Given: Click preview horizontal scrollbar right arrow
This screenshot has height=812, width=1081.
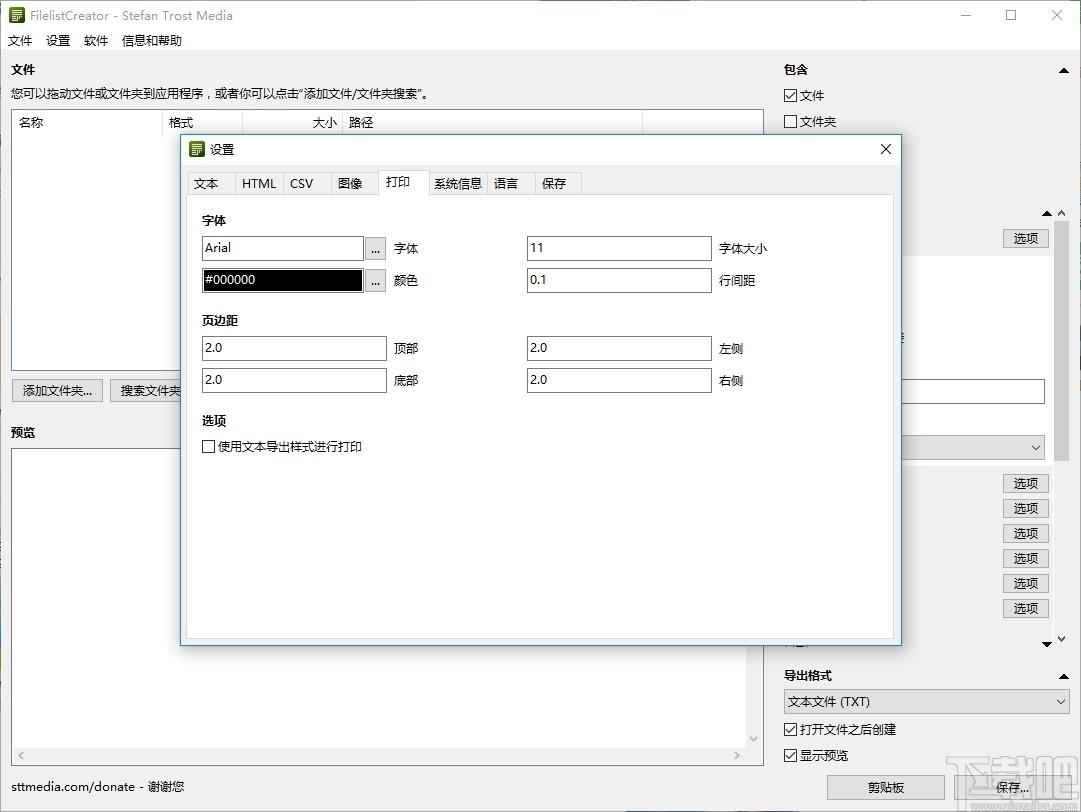Looking at the screenshot, I should 737,755.
